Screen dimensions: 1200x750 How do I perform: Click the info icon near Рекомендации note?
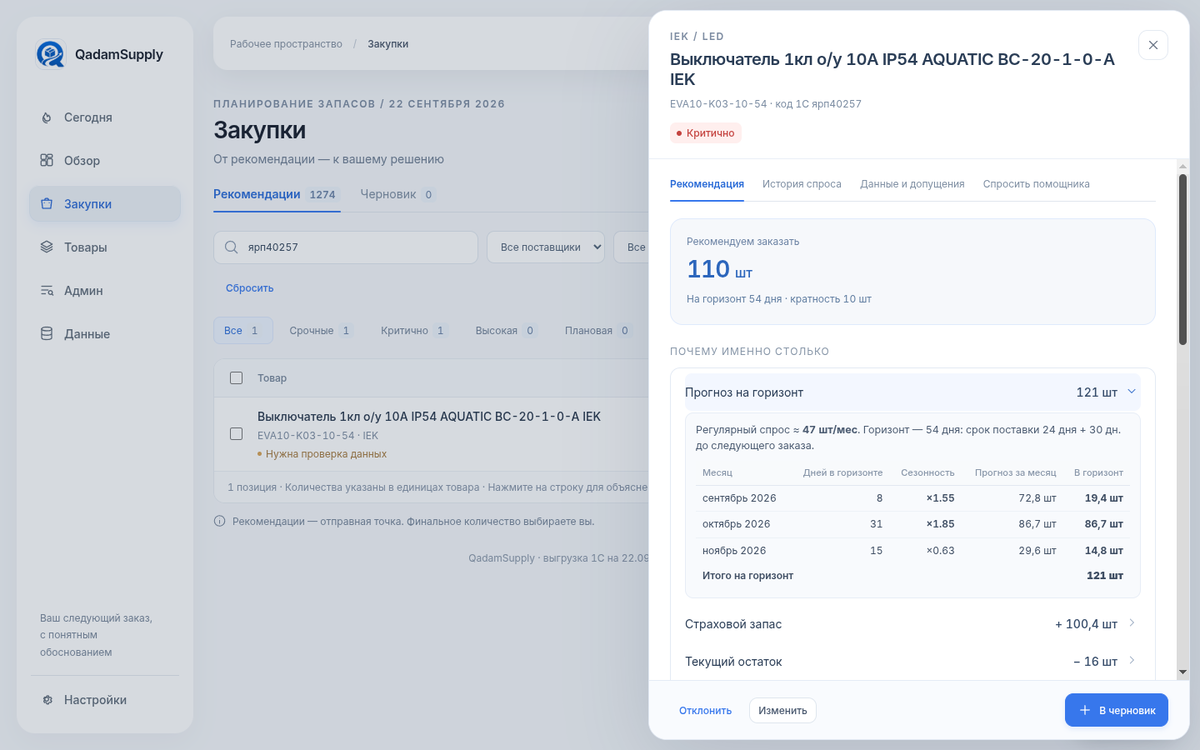pyautogui.click(x=219, y=521)
